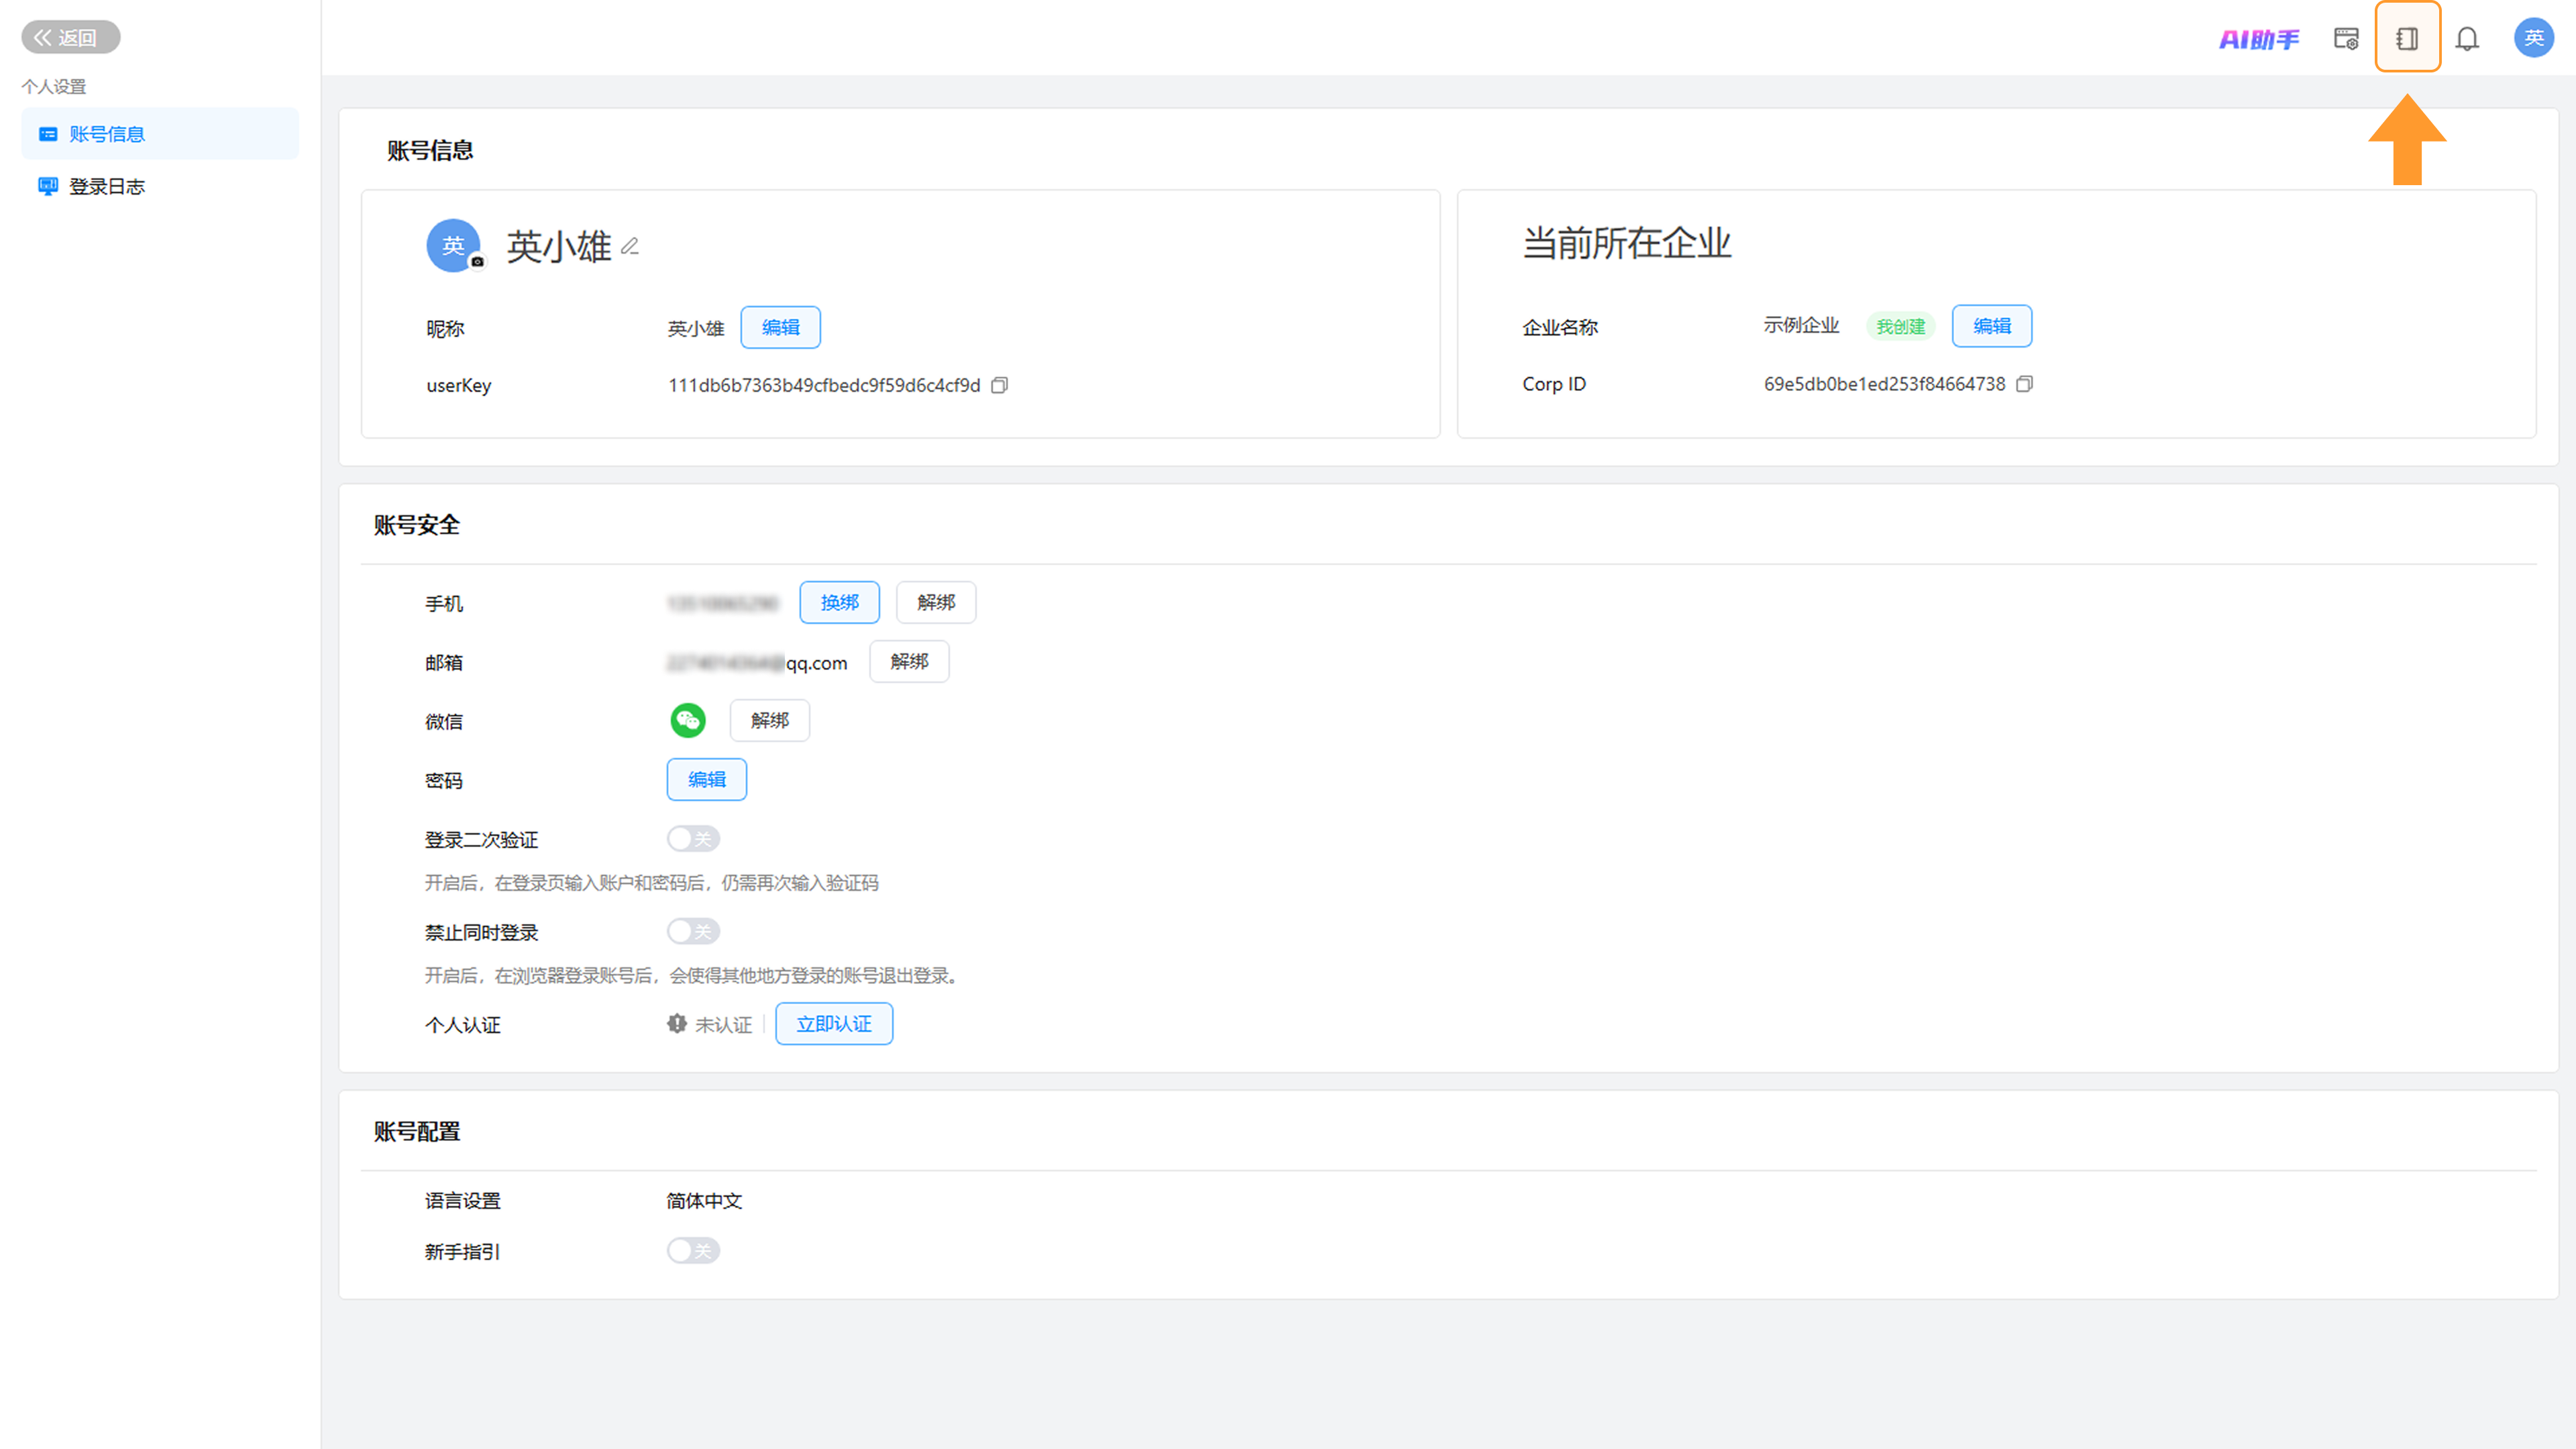Click 立即认证 button

tap(834, 1024)
